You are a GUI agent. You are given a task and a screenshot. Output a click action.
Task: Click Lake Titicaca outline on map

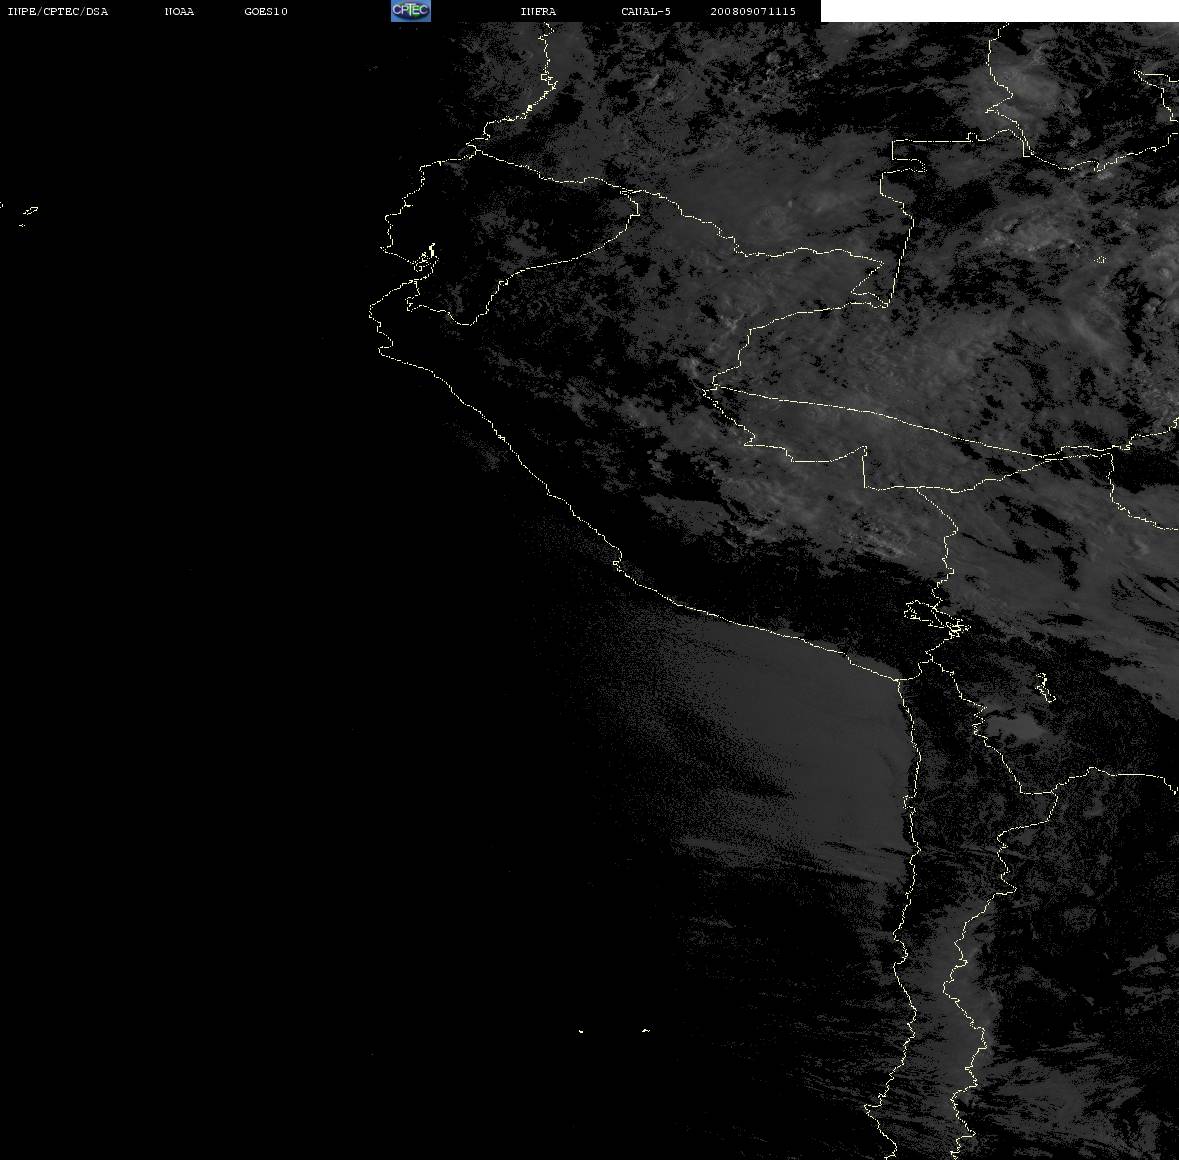tap(936, 618)
